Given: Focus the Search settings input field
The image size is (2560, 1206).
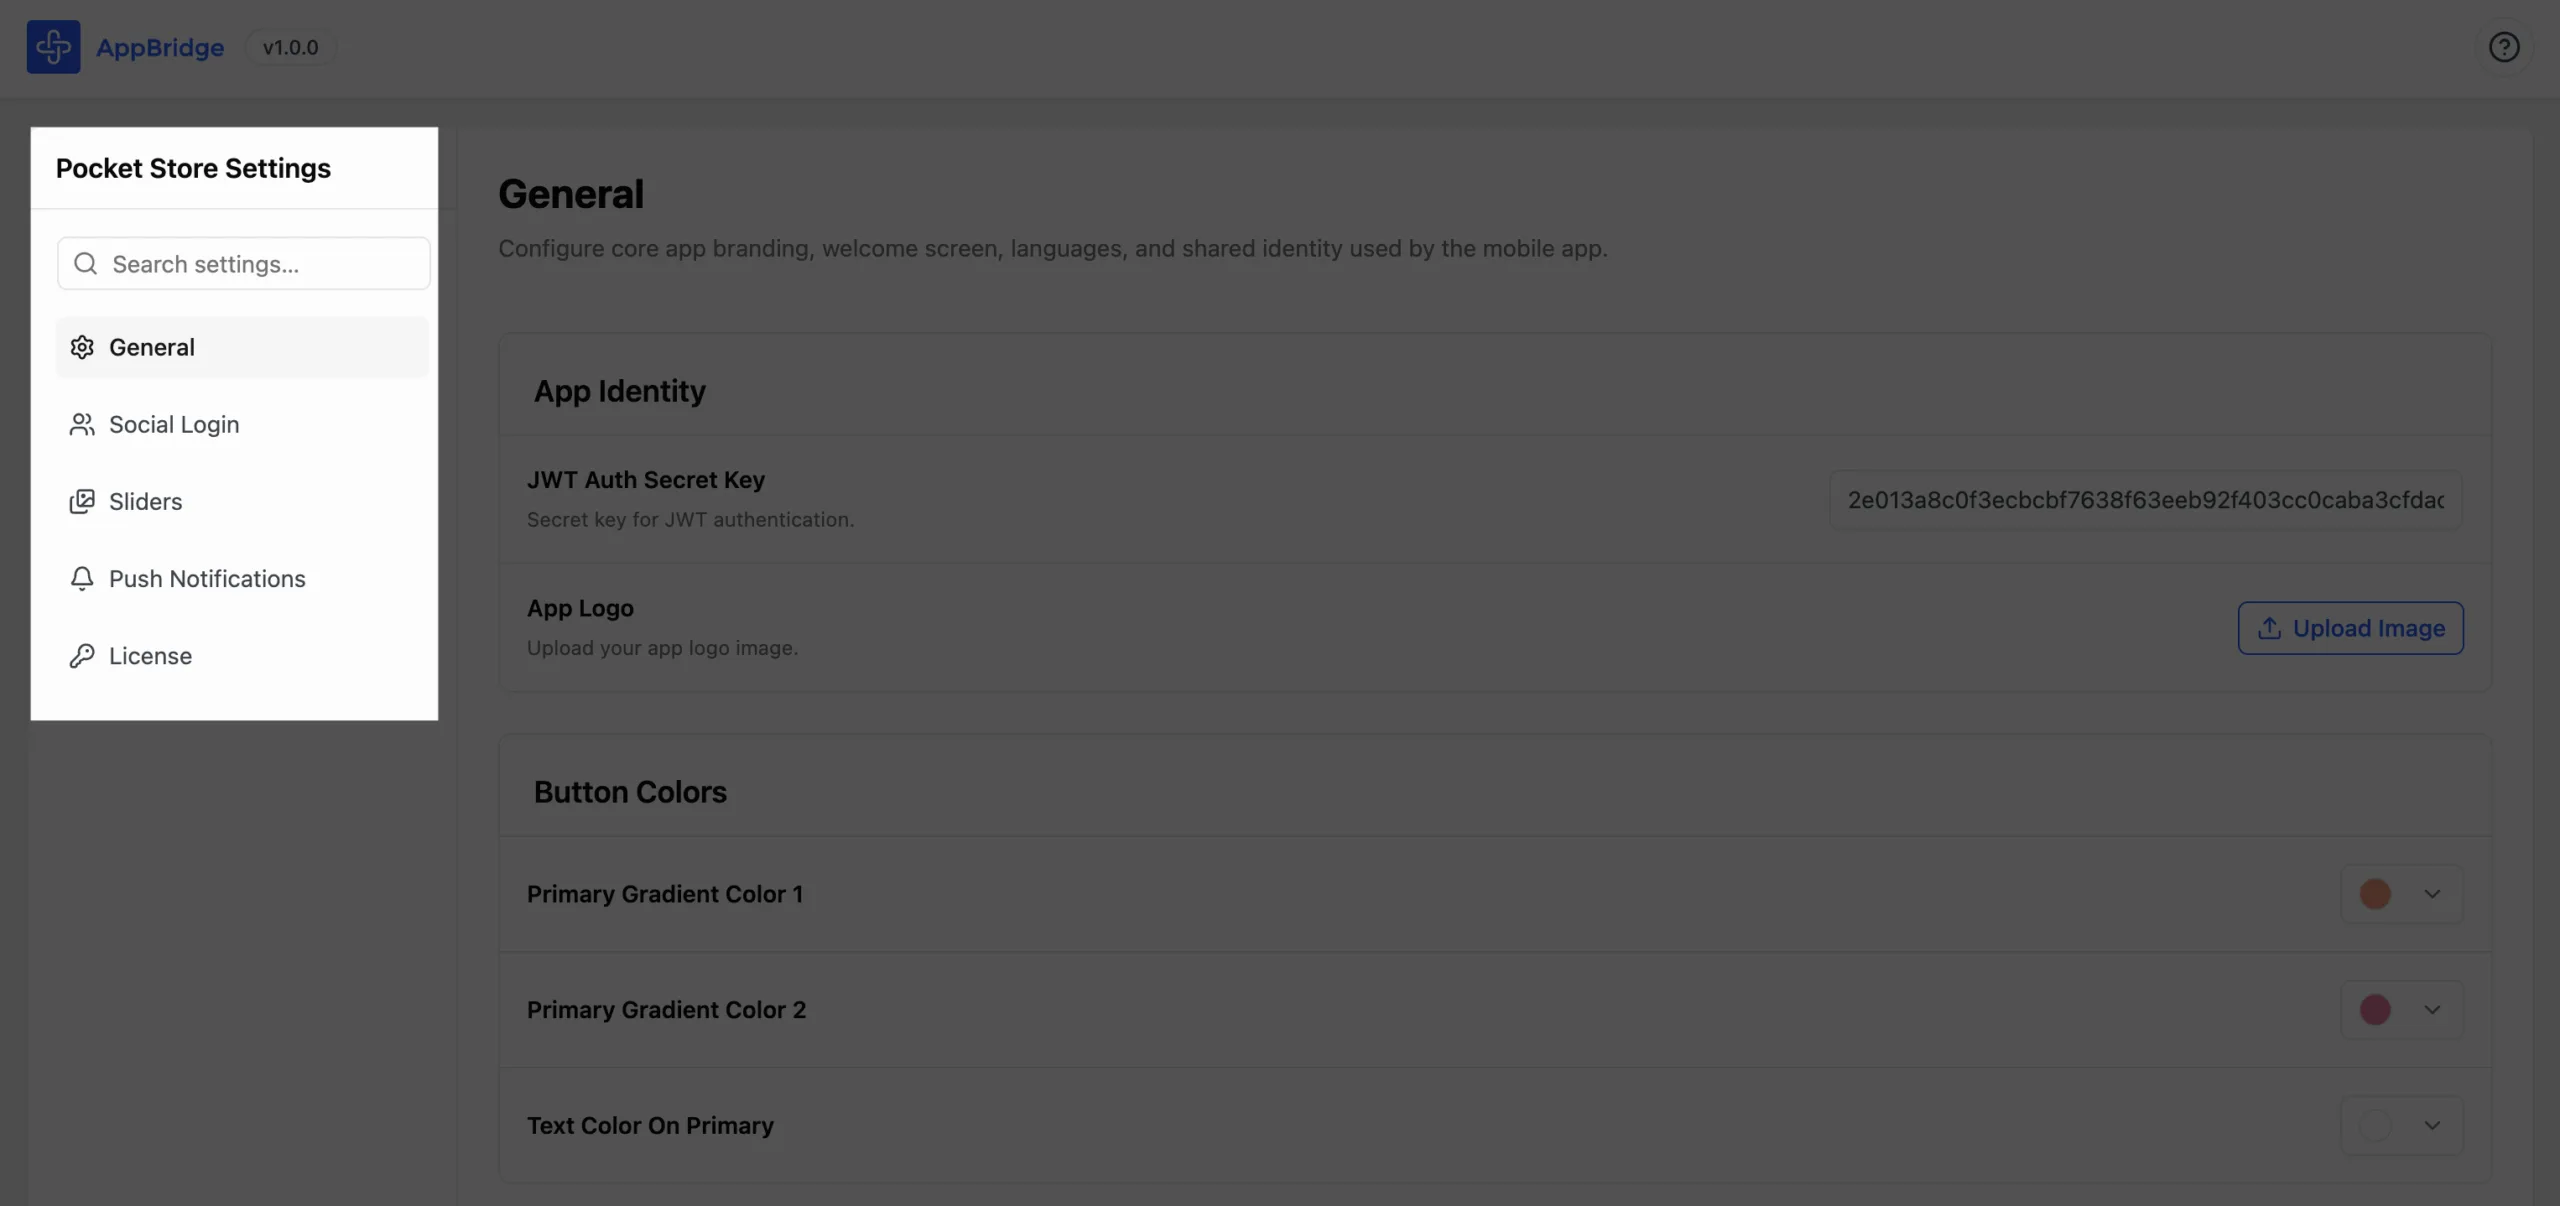Looking at the screenshot, I should pyautogui.click(x=244, y=263).
